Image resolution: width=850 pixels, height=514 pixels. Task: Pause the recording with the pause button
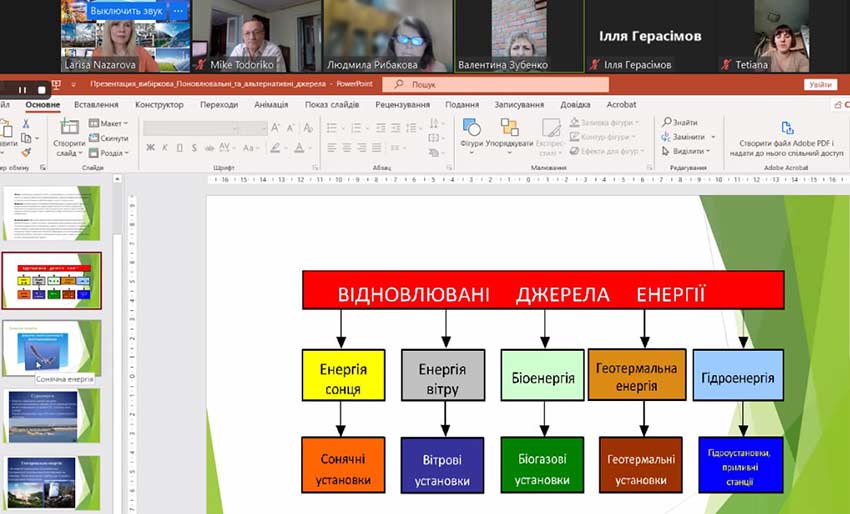coord(21,89)
